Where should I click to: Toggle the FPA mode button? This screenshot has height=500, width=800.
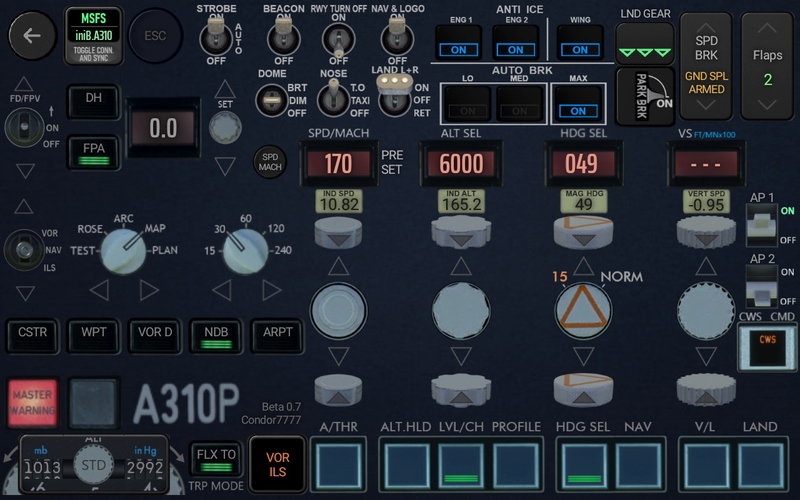coord(94,153)
